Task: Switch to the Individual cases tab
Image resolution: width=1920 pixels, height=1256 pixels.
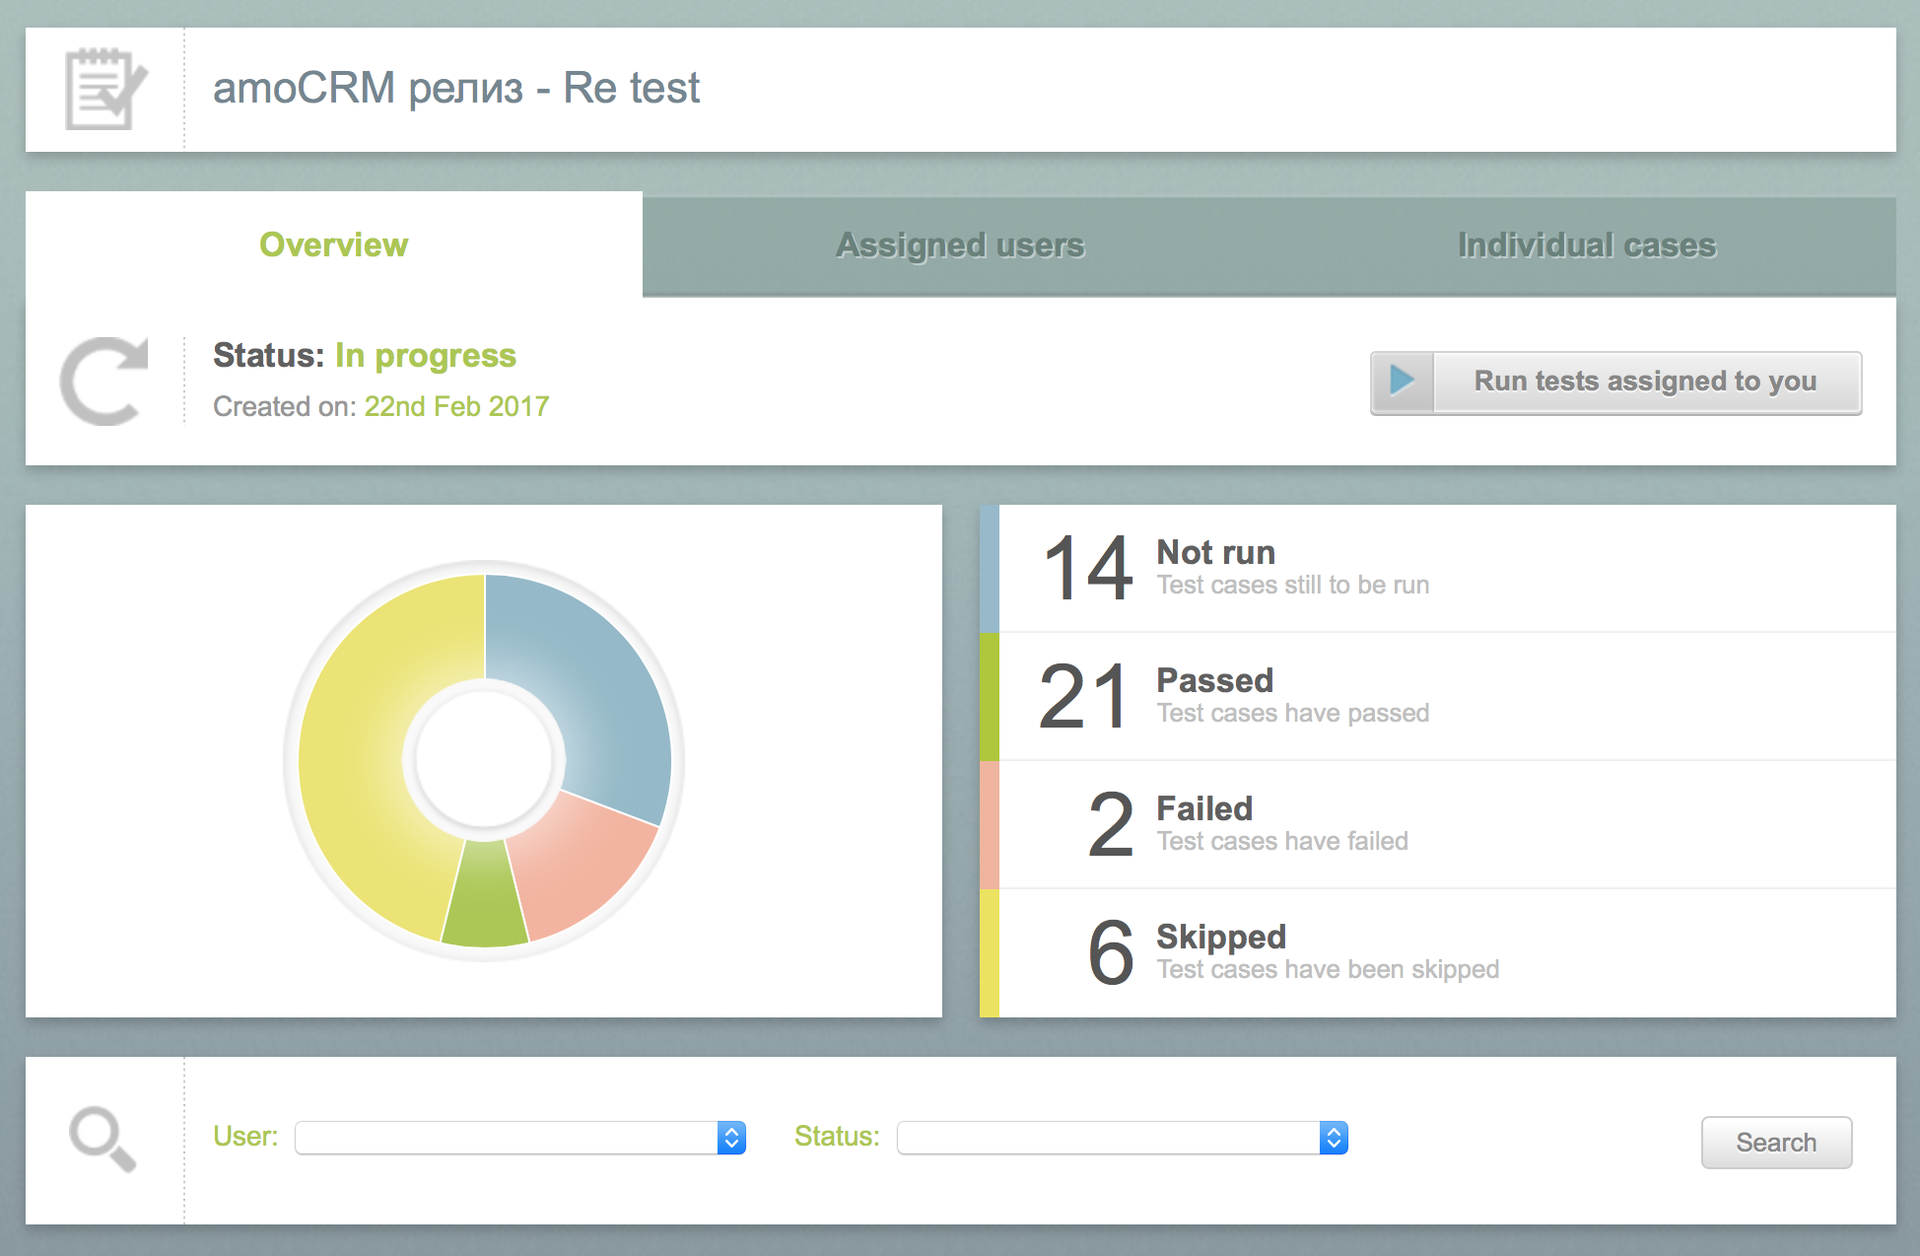Action: 1586,245
